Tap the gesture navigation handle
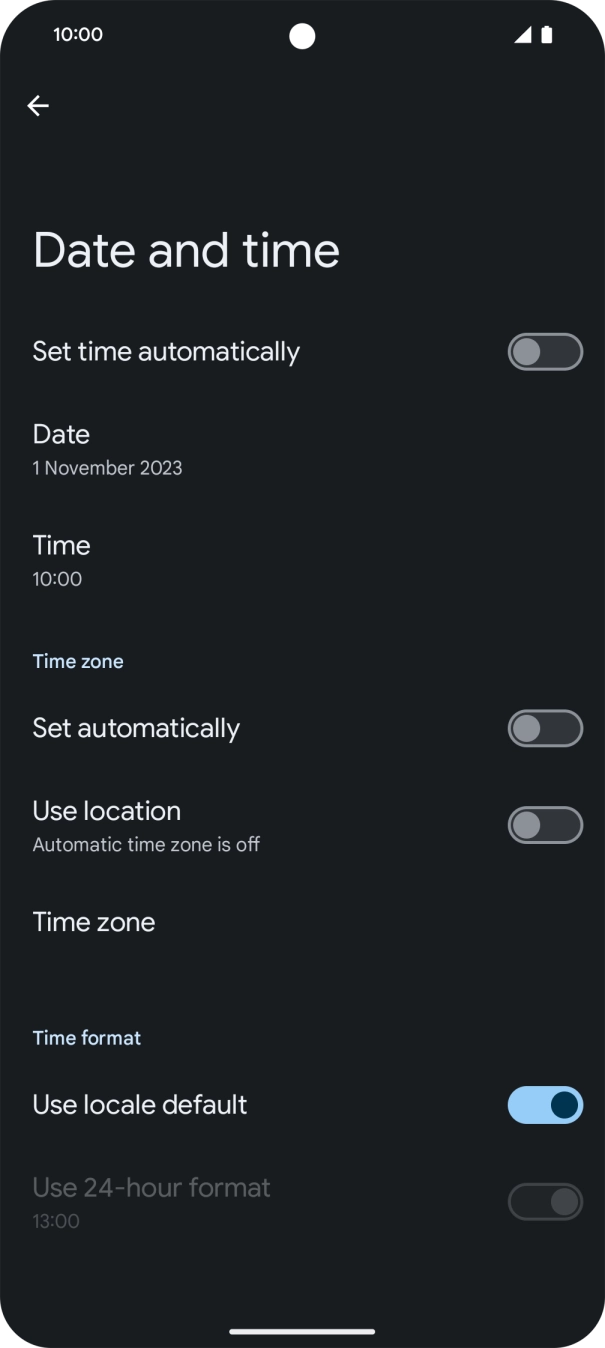Viewport: 605px width, 1348px height. coord(302,1332)
